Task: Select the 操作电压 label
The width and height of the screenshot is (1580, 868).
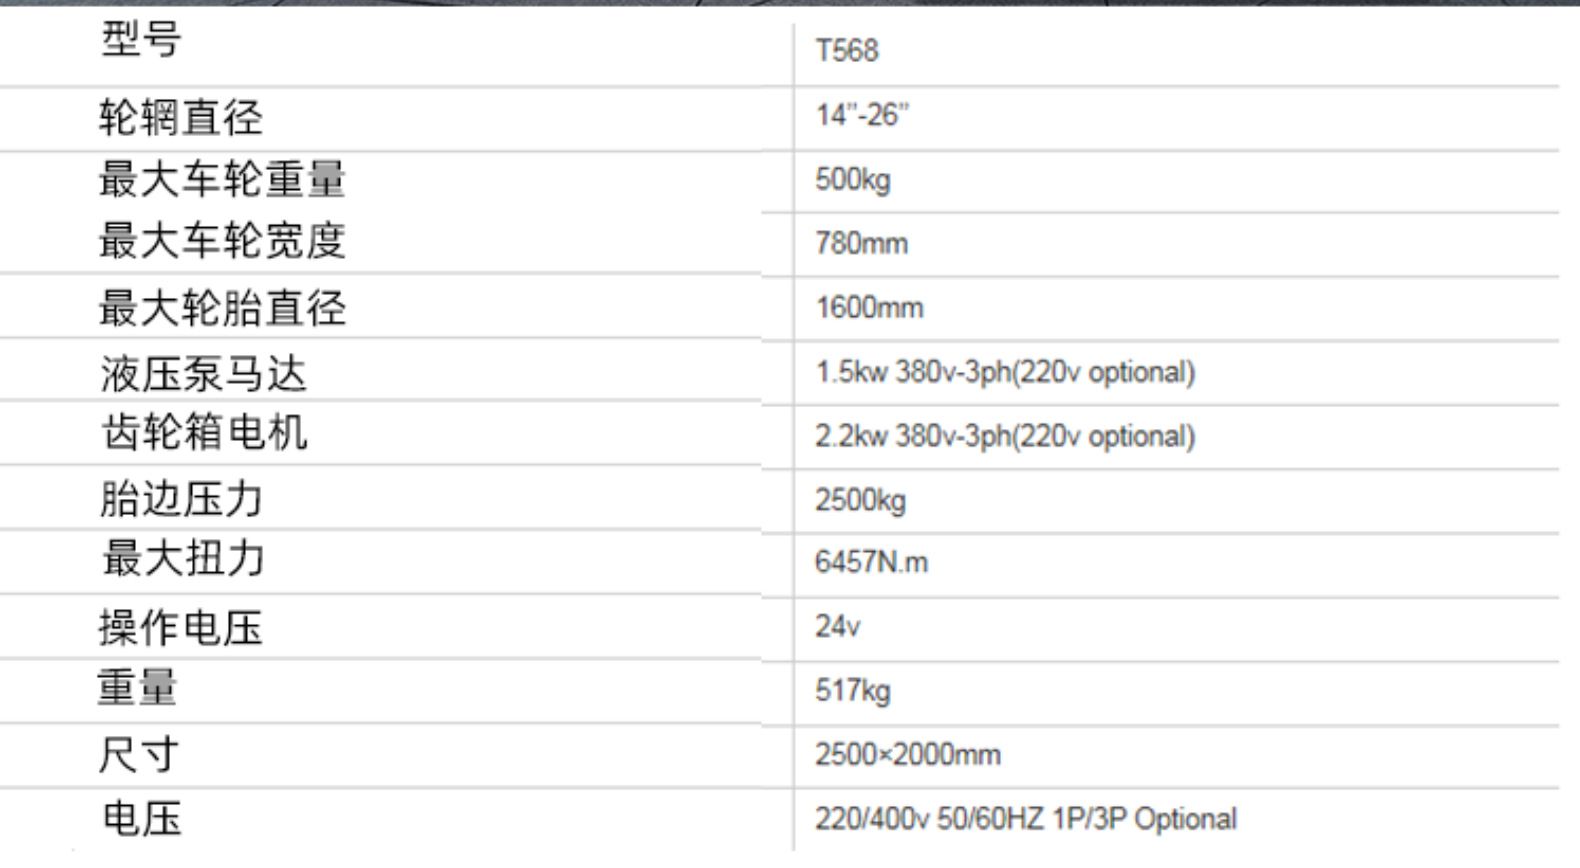Action: pyautogui.click(x=181, y=628)
